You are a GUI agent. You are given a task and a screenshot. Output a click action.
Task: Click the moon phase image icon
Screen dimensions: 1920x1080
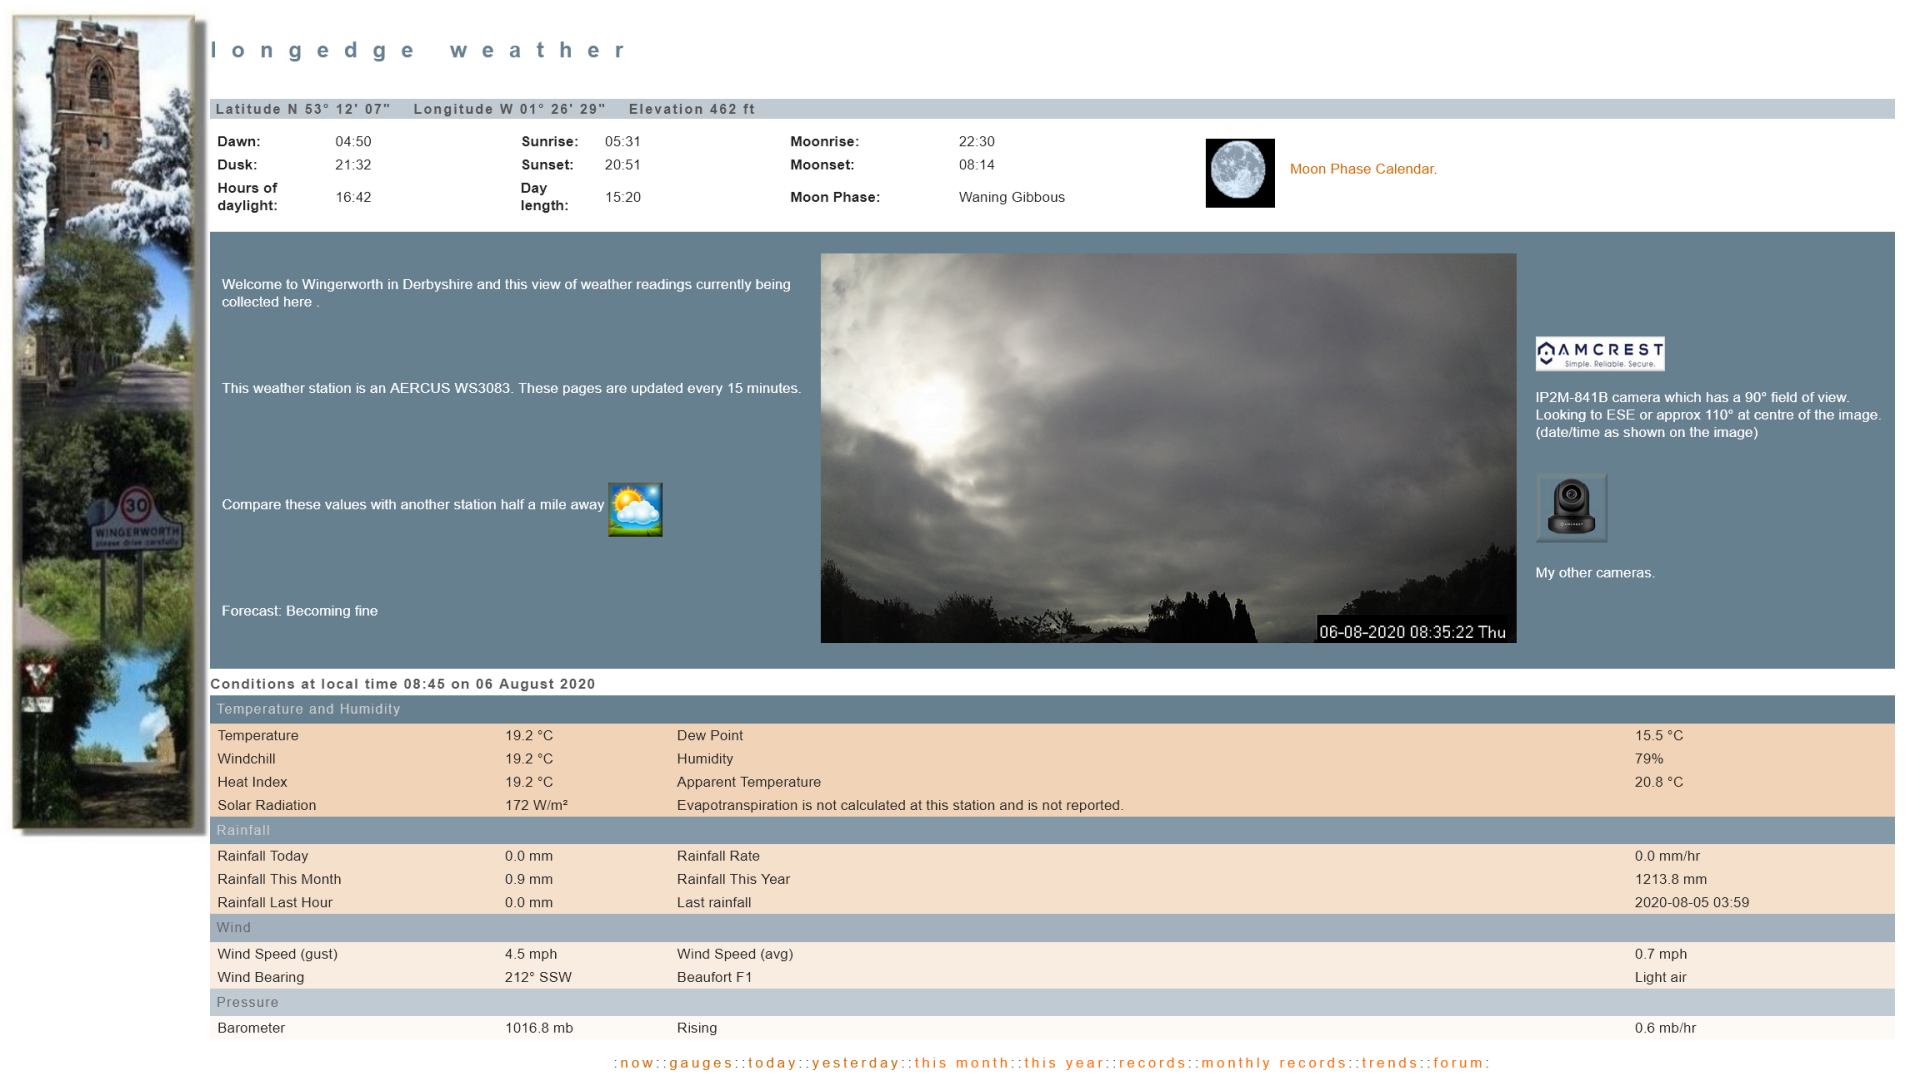click(x=1240, y=173)
